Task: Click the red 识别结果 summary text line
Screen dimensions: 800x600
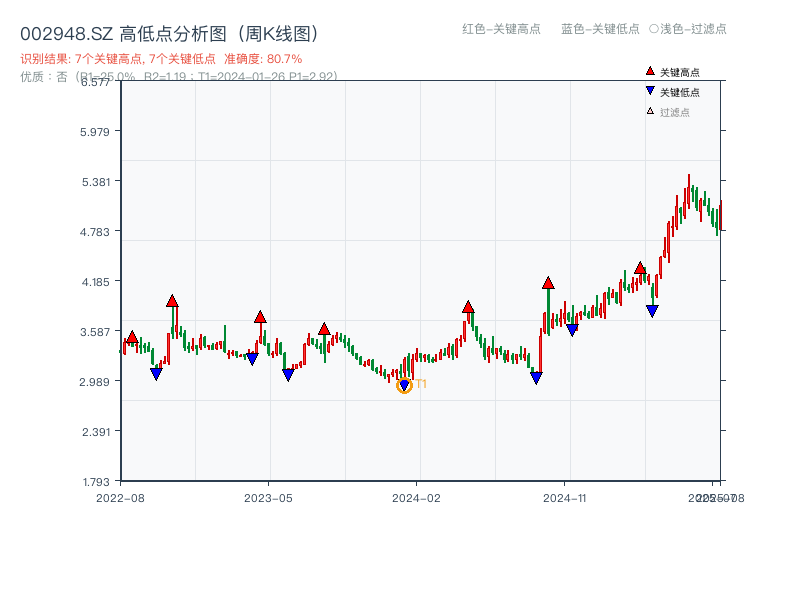Action: 161,59
